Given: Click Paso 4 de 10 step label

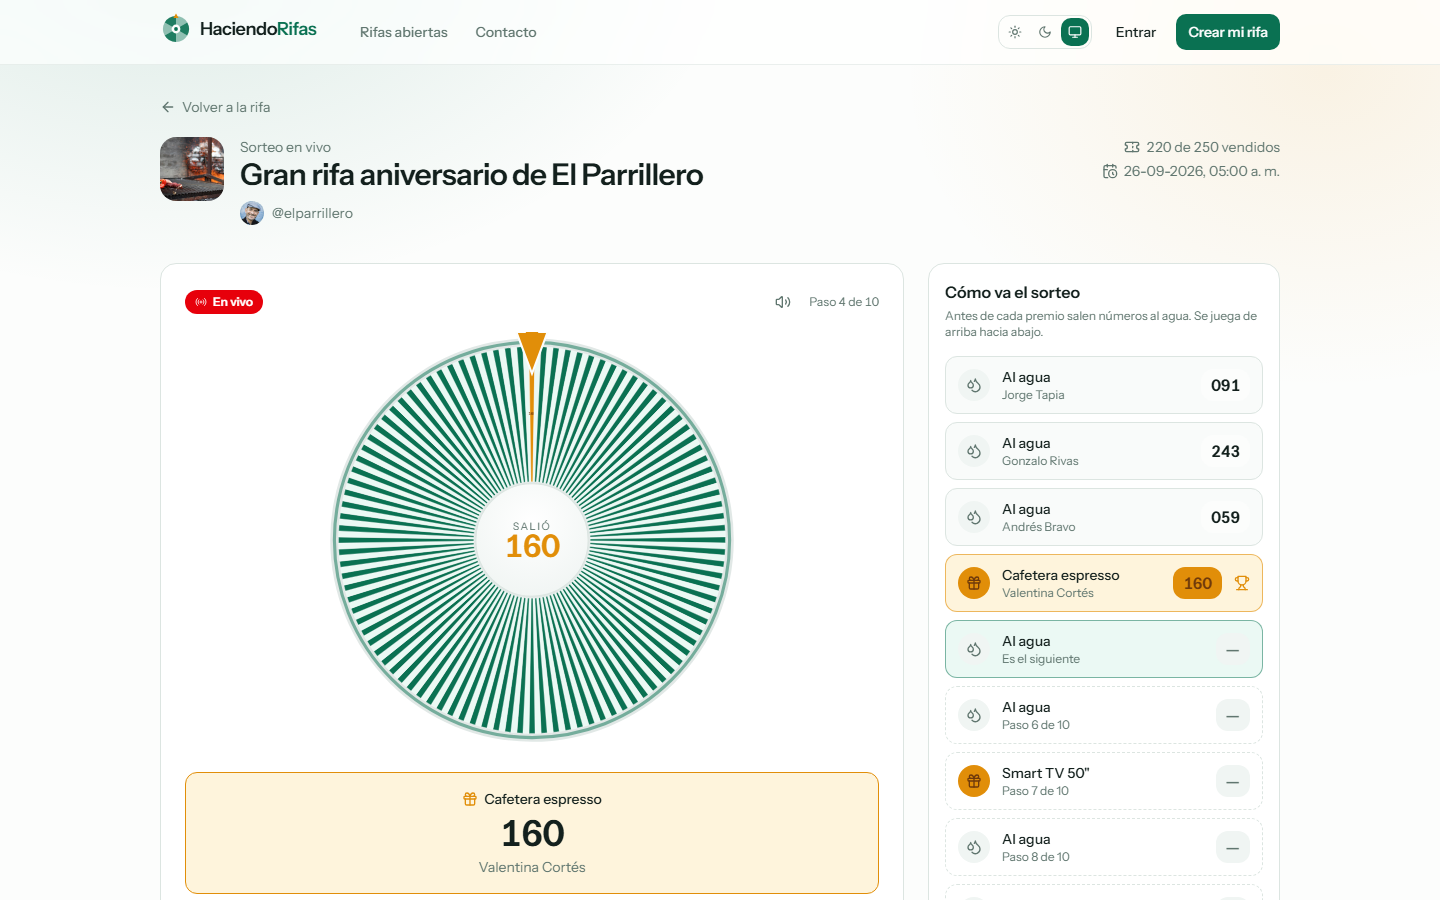Looking at the screenshot, I should pyautogui.click(x=844, y=302).
